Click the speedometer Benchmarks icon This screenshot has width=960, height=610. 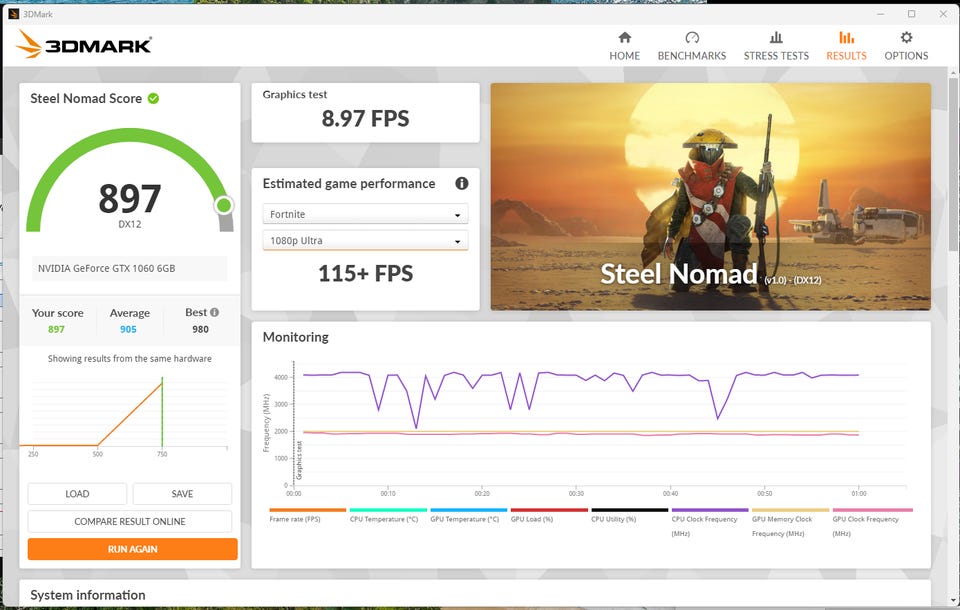coord(692,37)
